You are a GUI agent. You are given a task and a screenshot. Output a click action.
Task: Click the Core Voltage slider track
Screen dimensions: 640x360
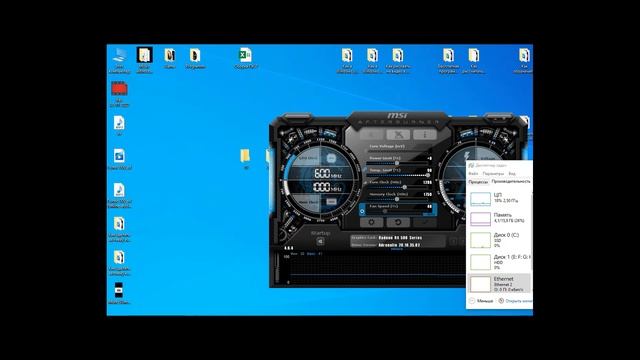pyautogui.click(x=399, y=151)
